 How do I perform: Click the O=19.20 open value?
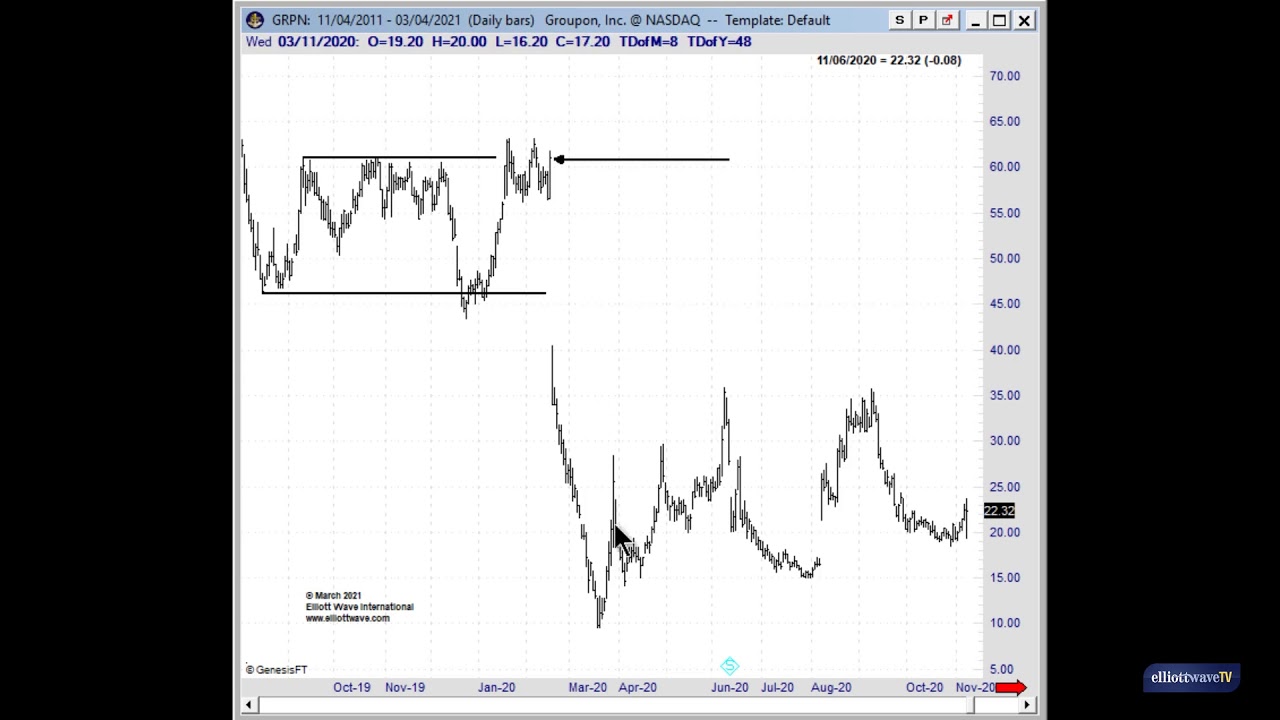[395, 41]
